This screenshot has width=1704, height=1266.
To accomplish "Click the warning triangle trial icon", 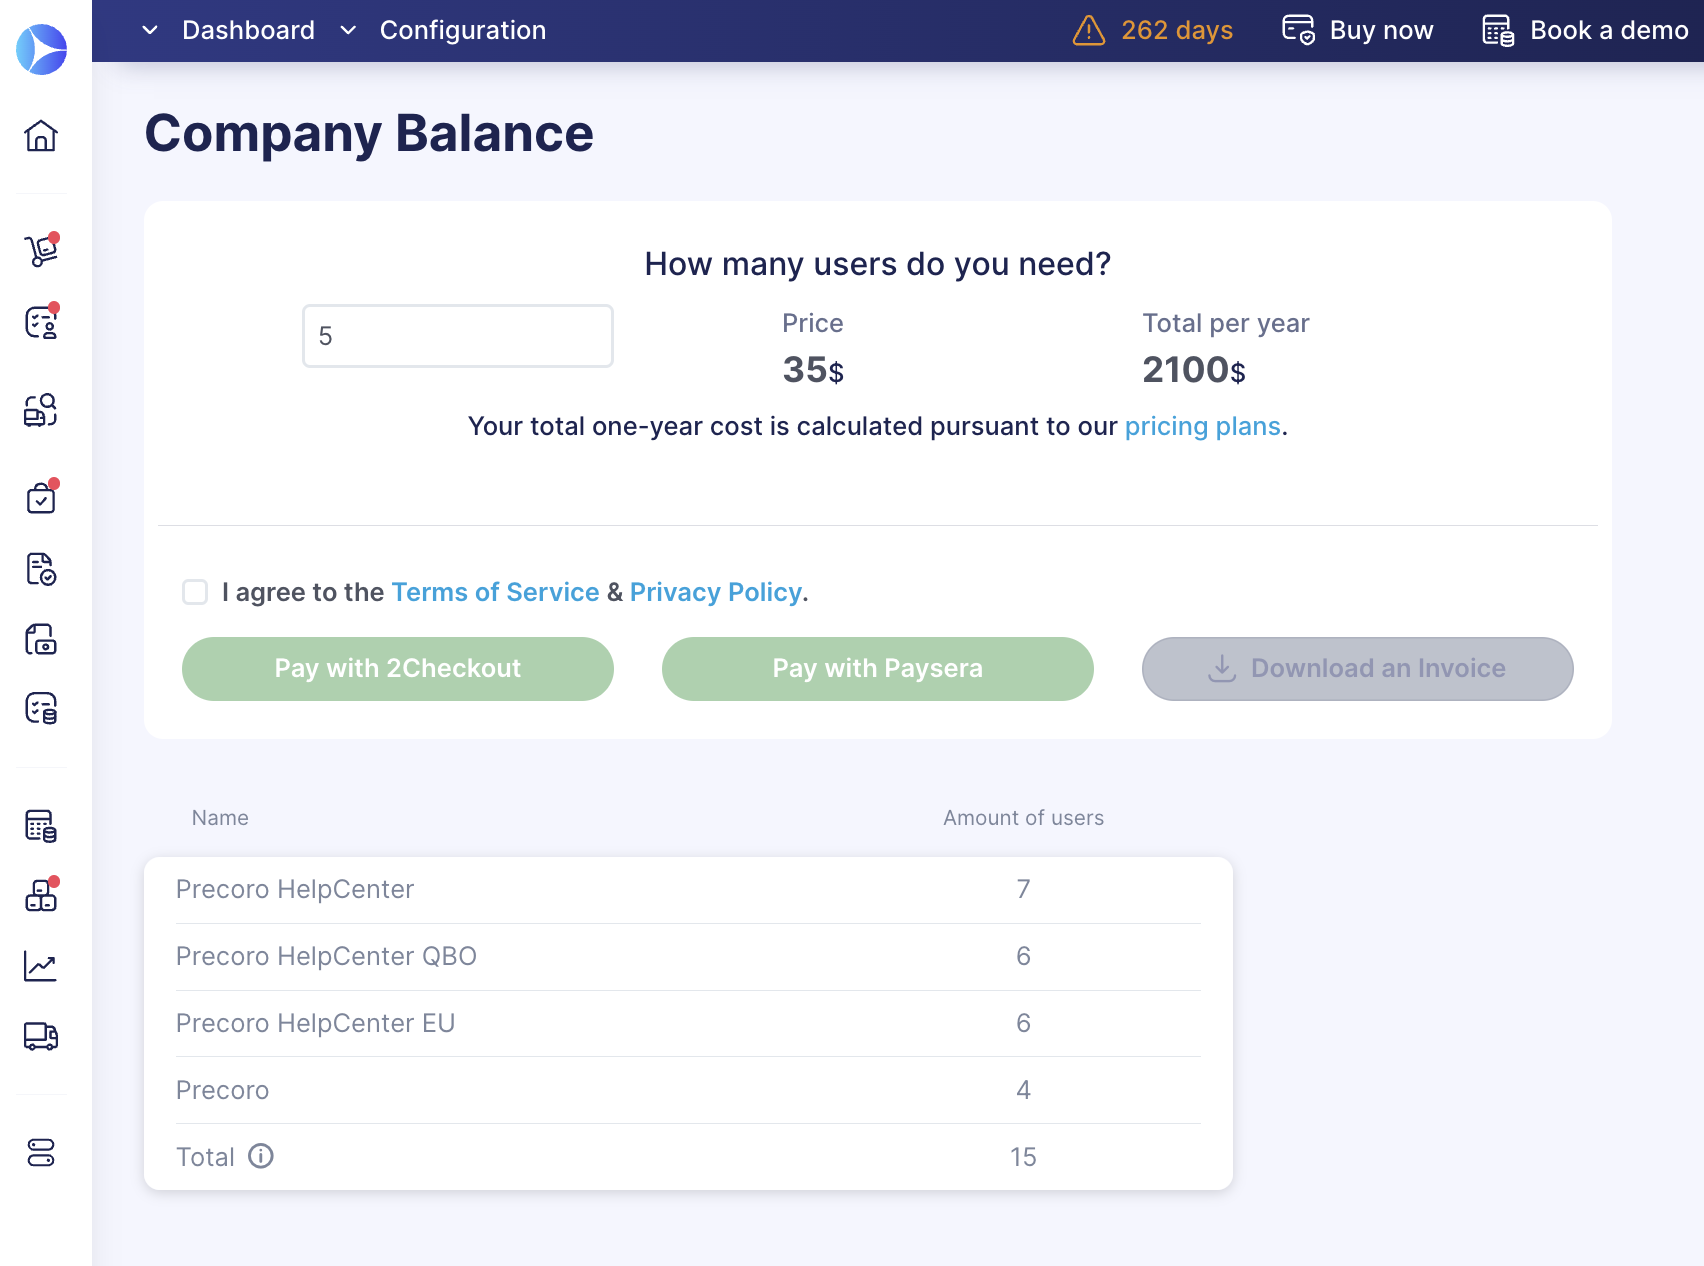I will point(1089,31).
